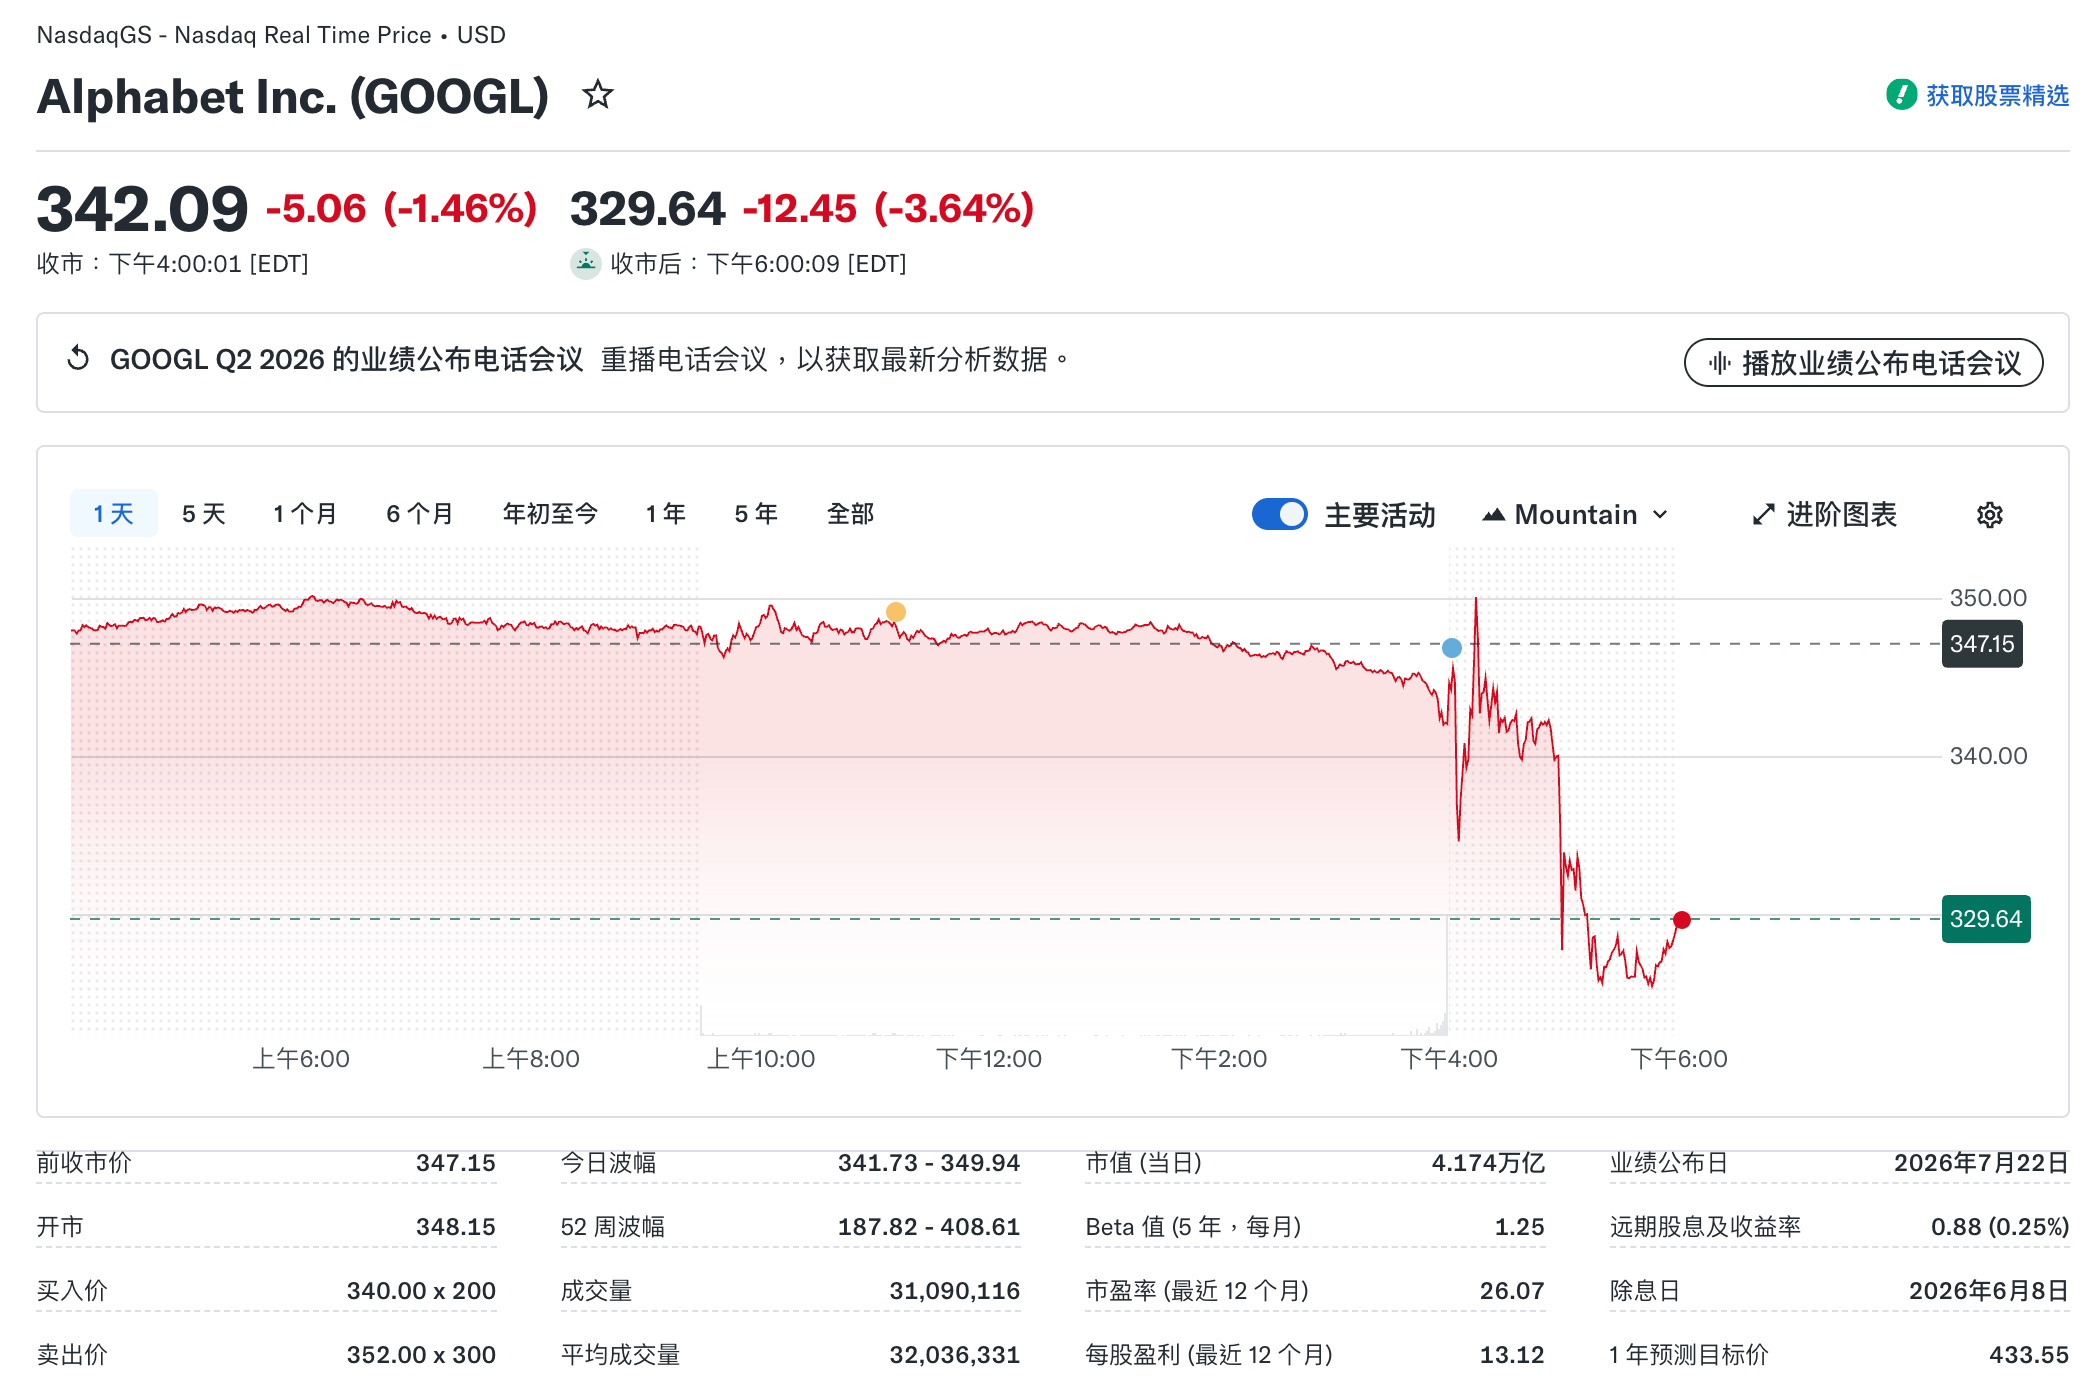This screenshot has height=1388, width=2092.
Task: Click the 买入价 value 340.00 x 200
Action: tap(421, 1291)
